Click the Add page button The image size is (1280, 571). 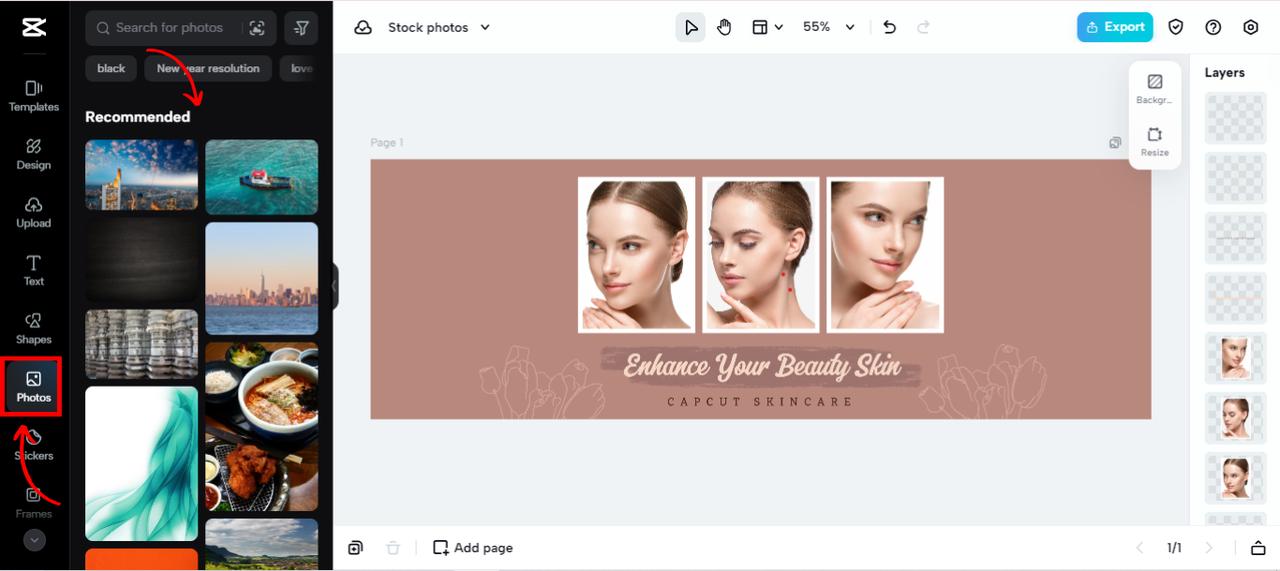tap(473, 548)
